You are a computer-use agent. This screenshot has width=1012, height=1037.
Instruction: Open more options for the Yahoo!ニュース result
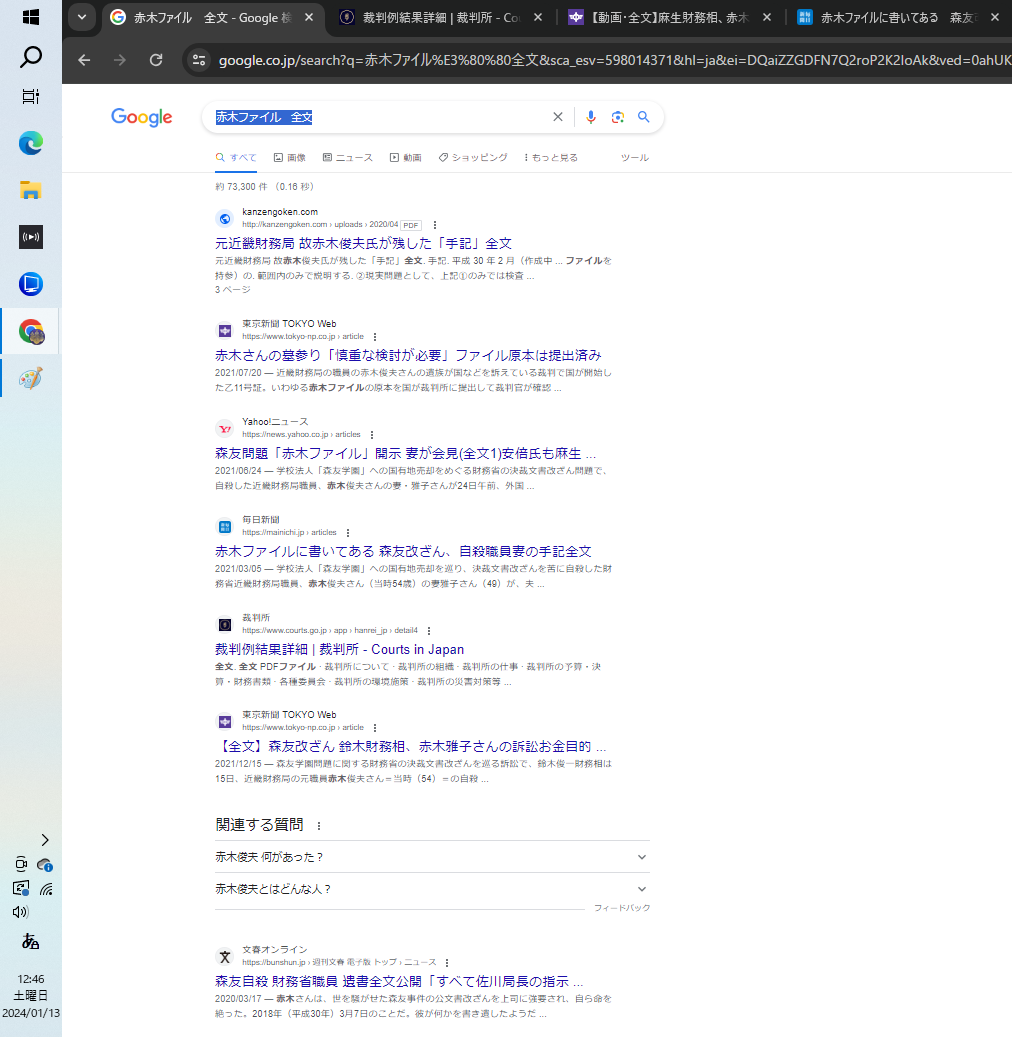click(372, 435)
